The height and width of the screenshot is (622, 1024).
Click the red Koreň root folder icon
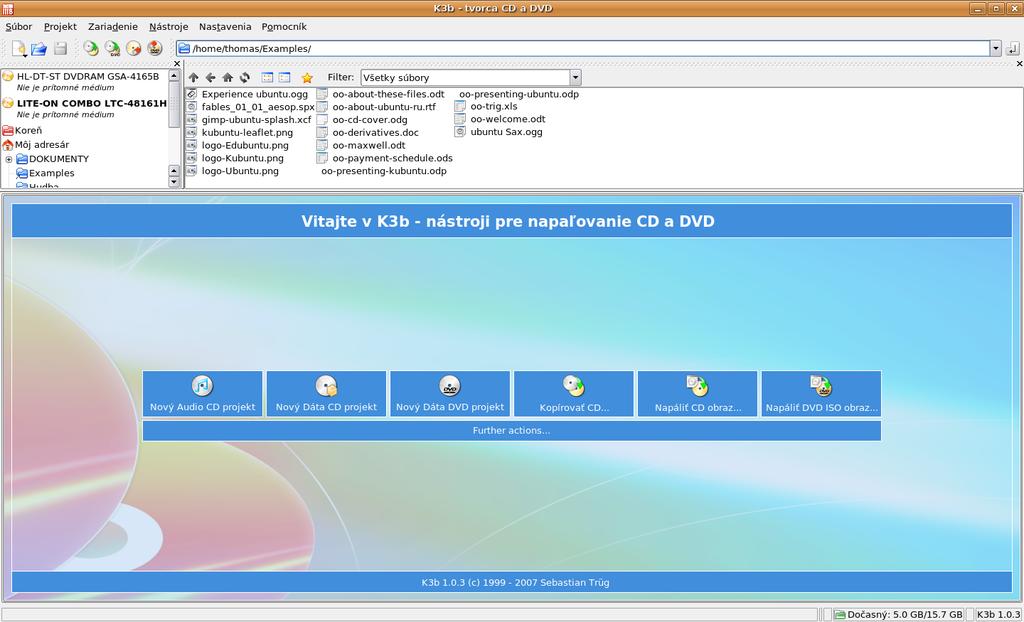(x=8, y=131)
